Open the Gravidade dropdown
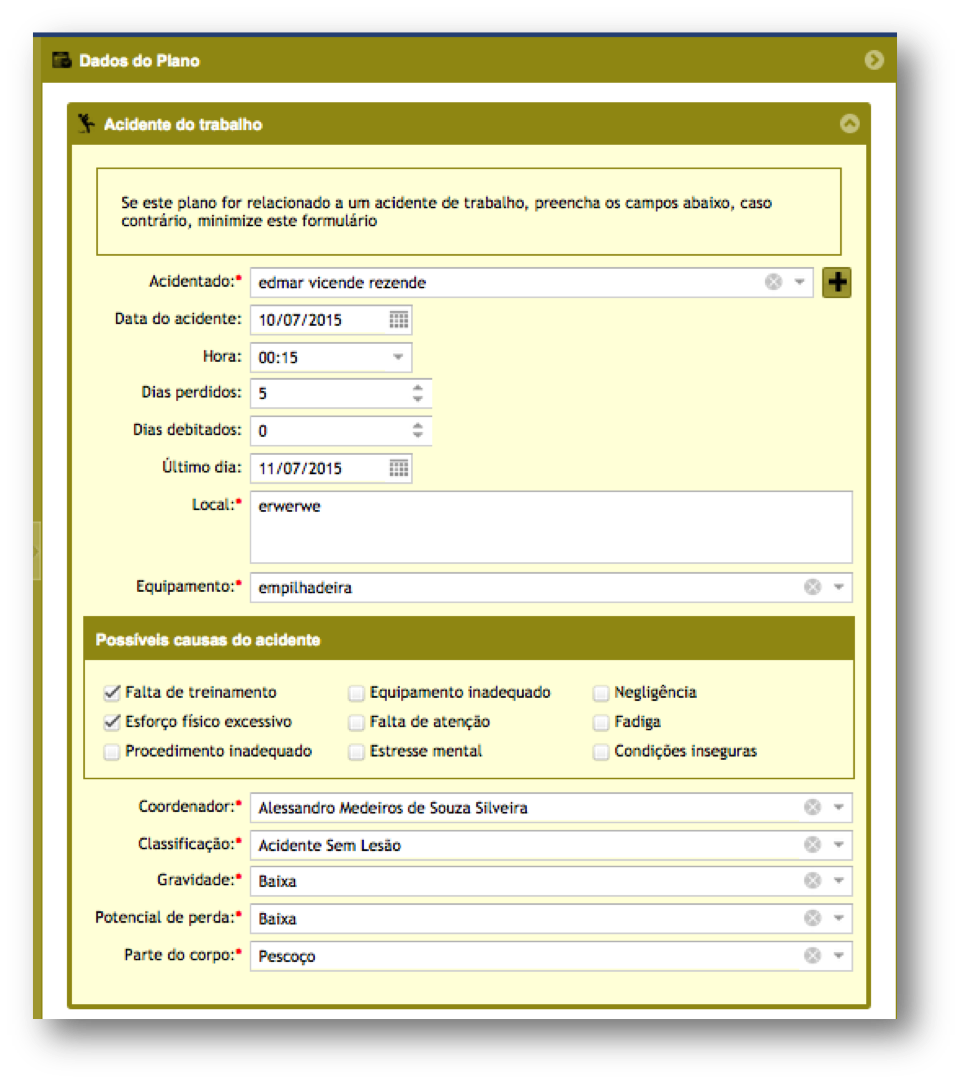This screenshot has height=1084, width=962. [838, 881]
